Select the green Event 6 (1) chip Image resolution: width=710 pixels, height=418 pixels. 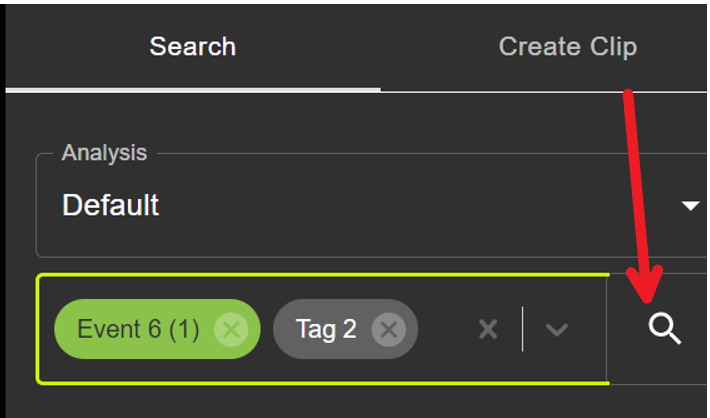coord(157,329)
